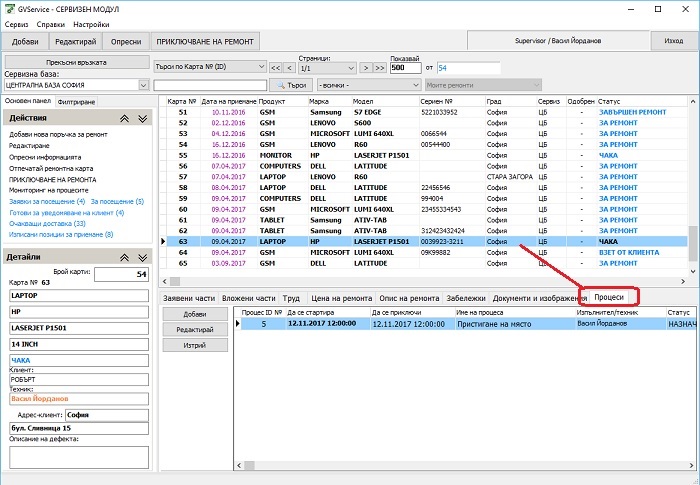Collapse the Действия panel with up chevrons
This screenshot has height=485, width=700.
pos(125,118)
